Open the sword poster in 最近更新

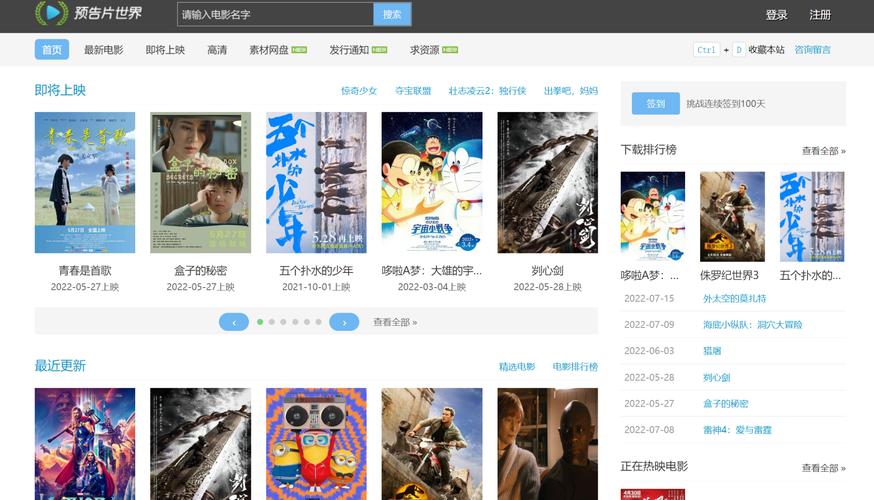(x=201, y=444)
